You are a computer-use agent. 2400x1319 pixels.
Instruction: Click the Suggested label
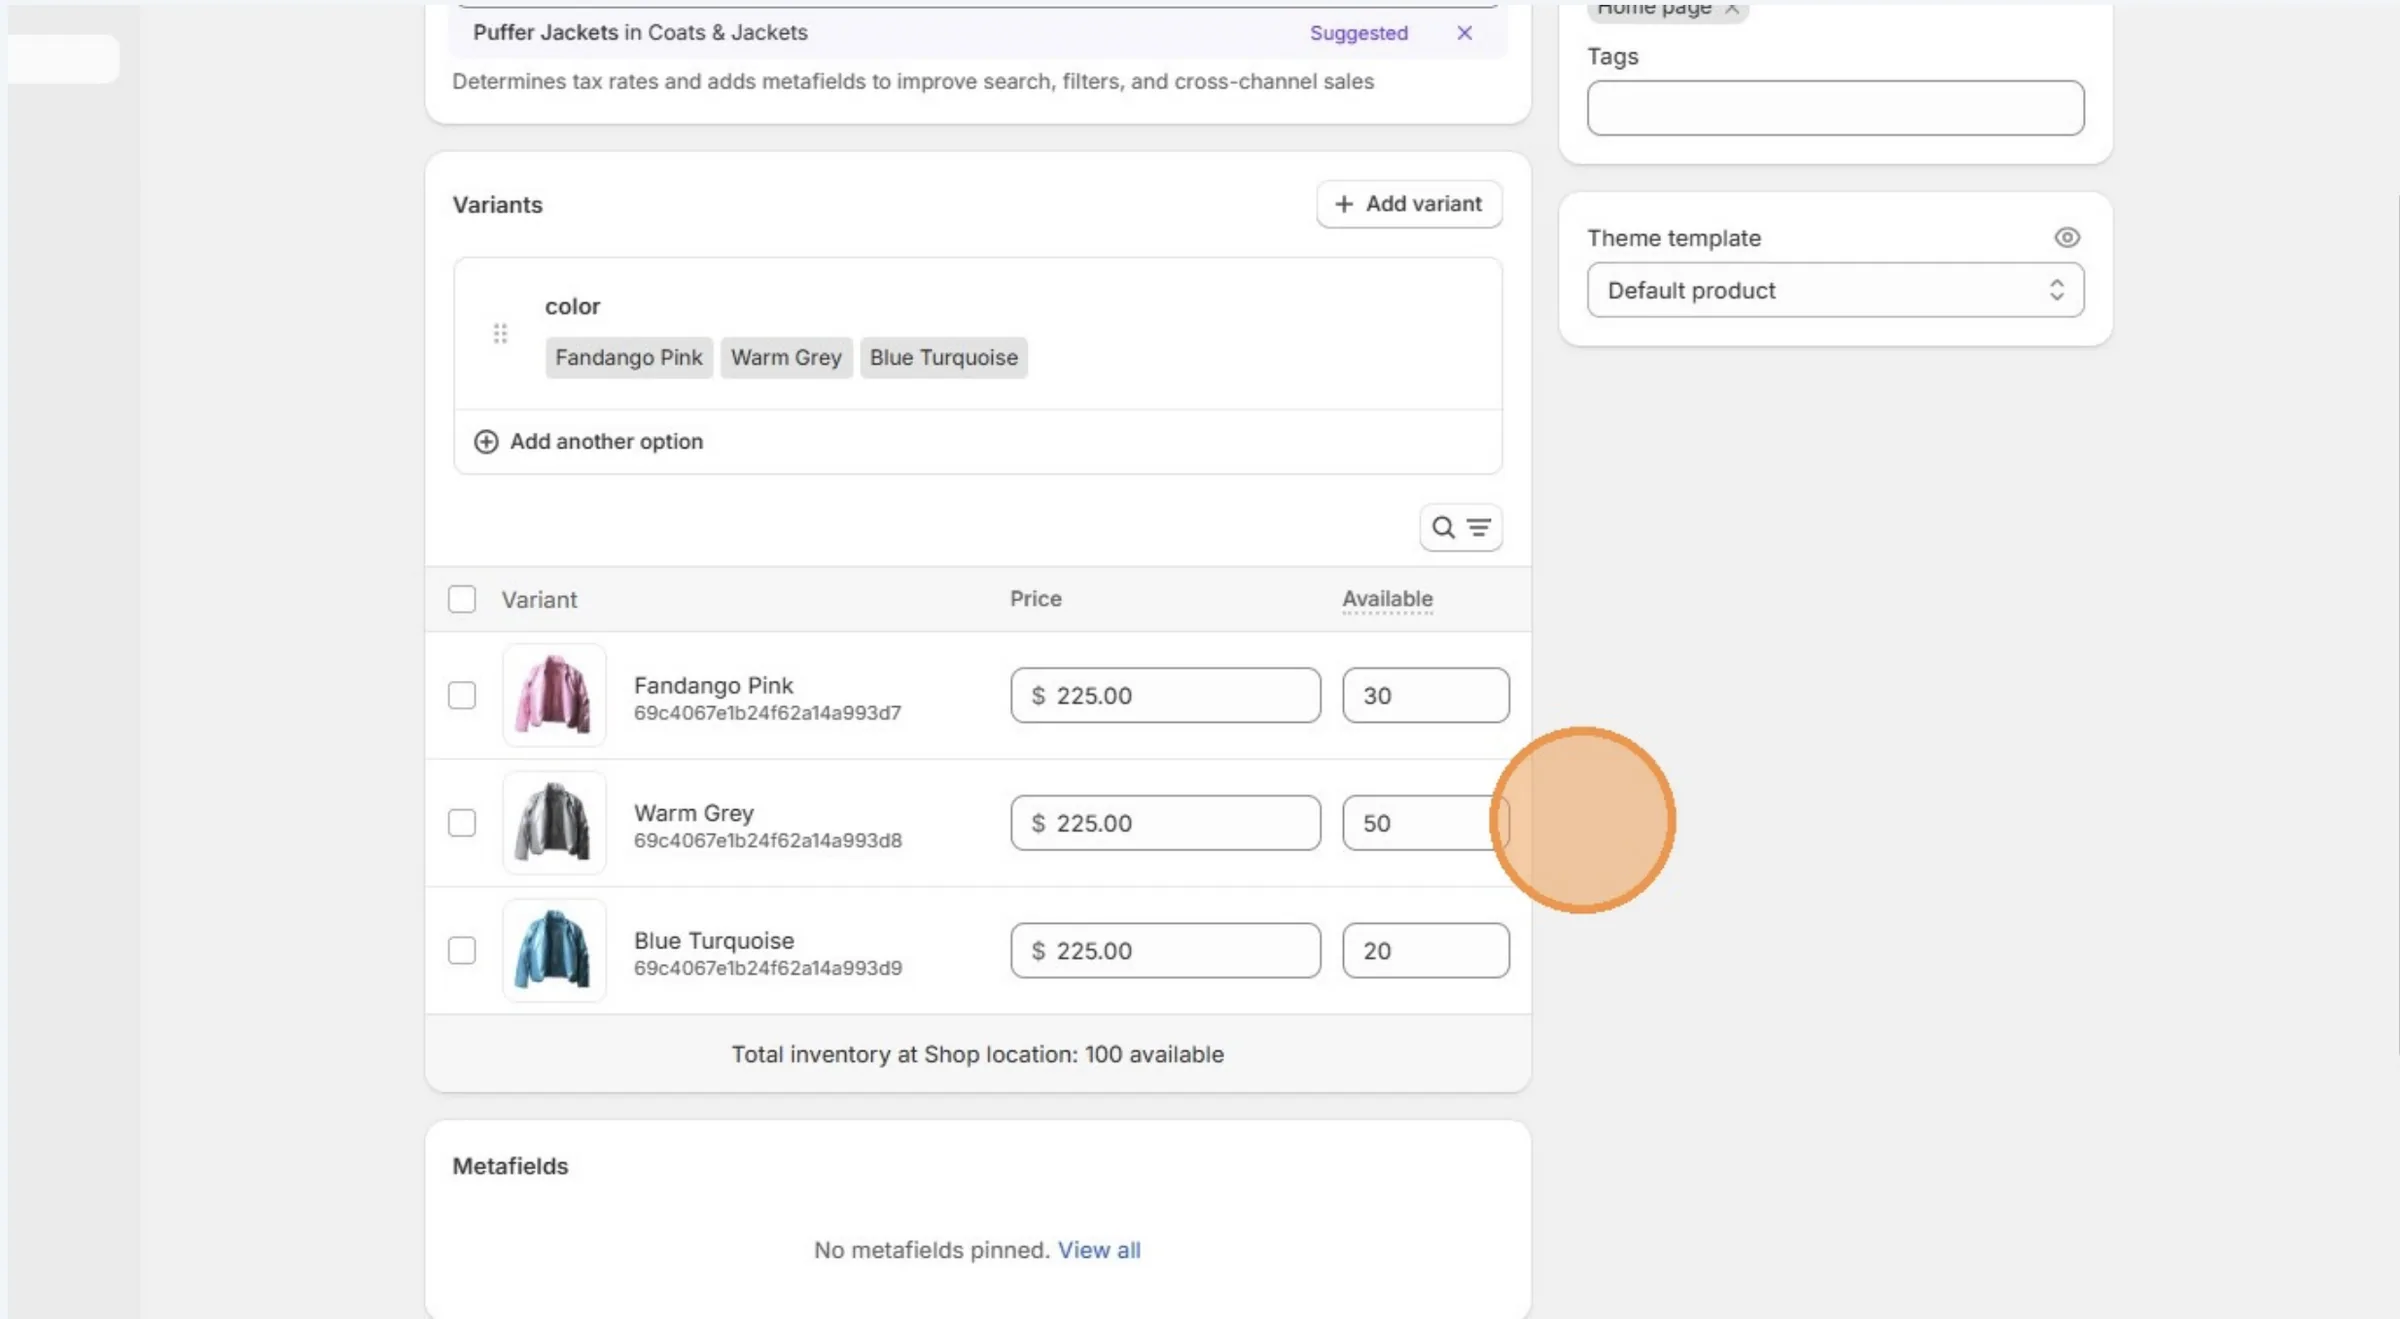click(x=1359, y=33)
